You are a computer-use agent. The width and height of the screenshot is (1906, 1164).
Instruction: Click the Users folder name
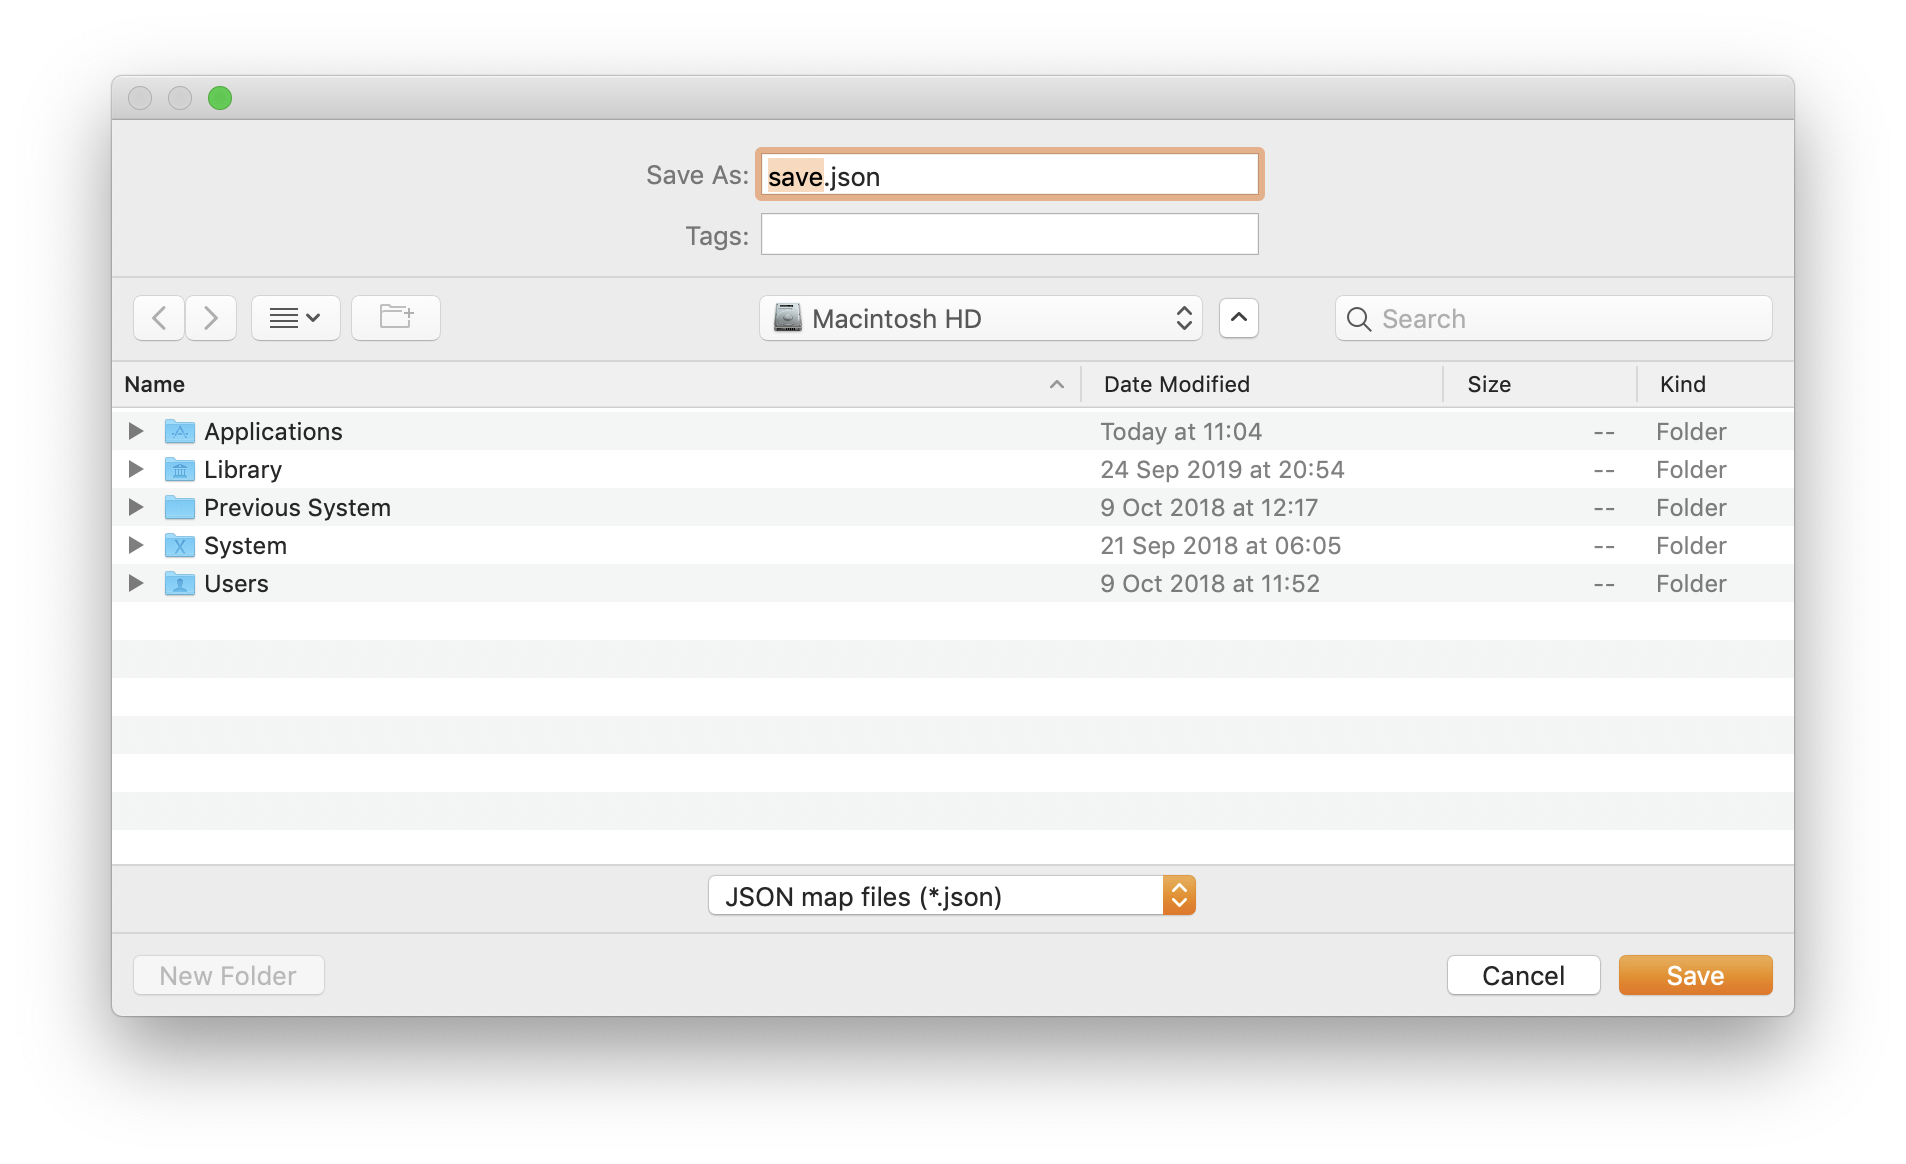236,584
